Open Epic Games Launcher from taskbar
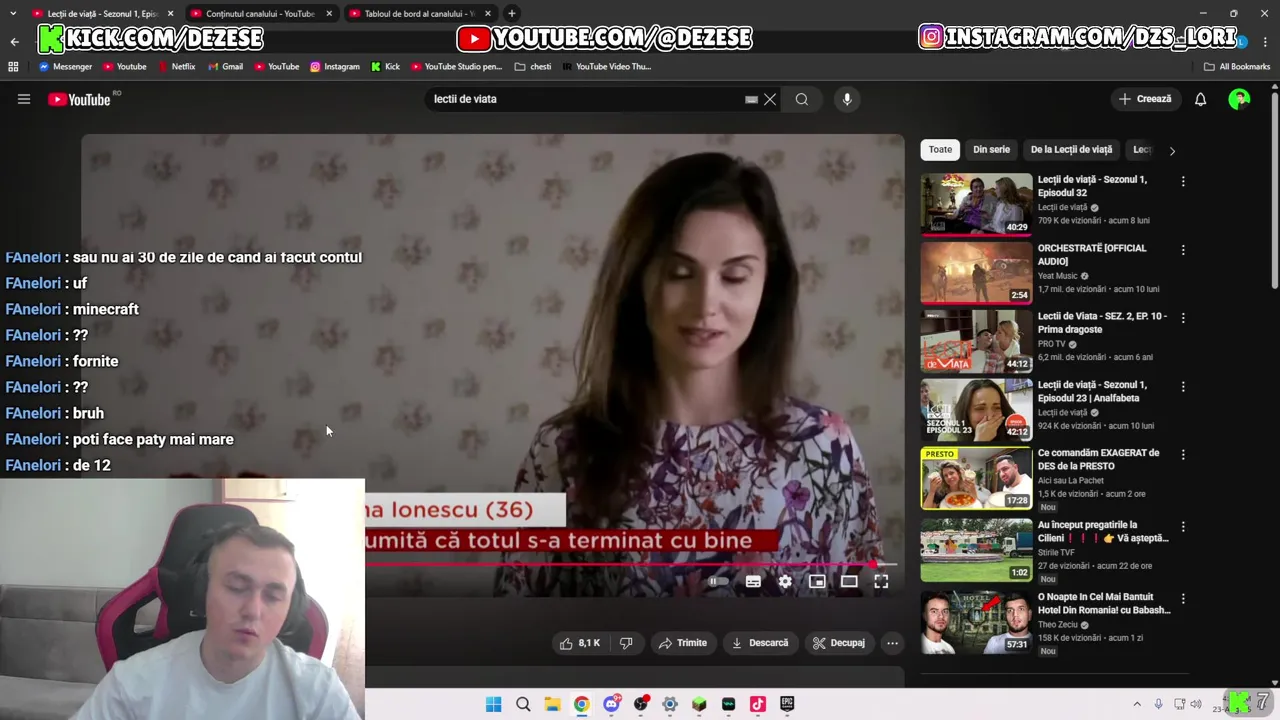Screen dimensions: 1280x720 pyautogui.click(x=787, y=704)
